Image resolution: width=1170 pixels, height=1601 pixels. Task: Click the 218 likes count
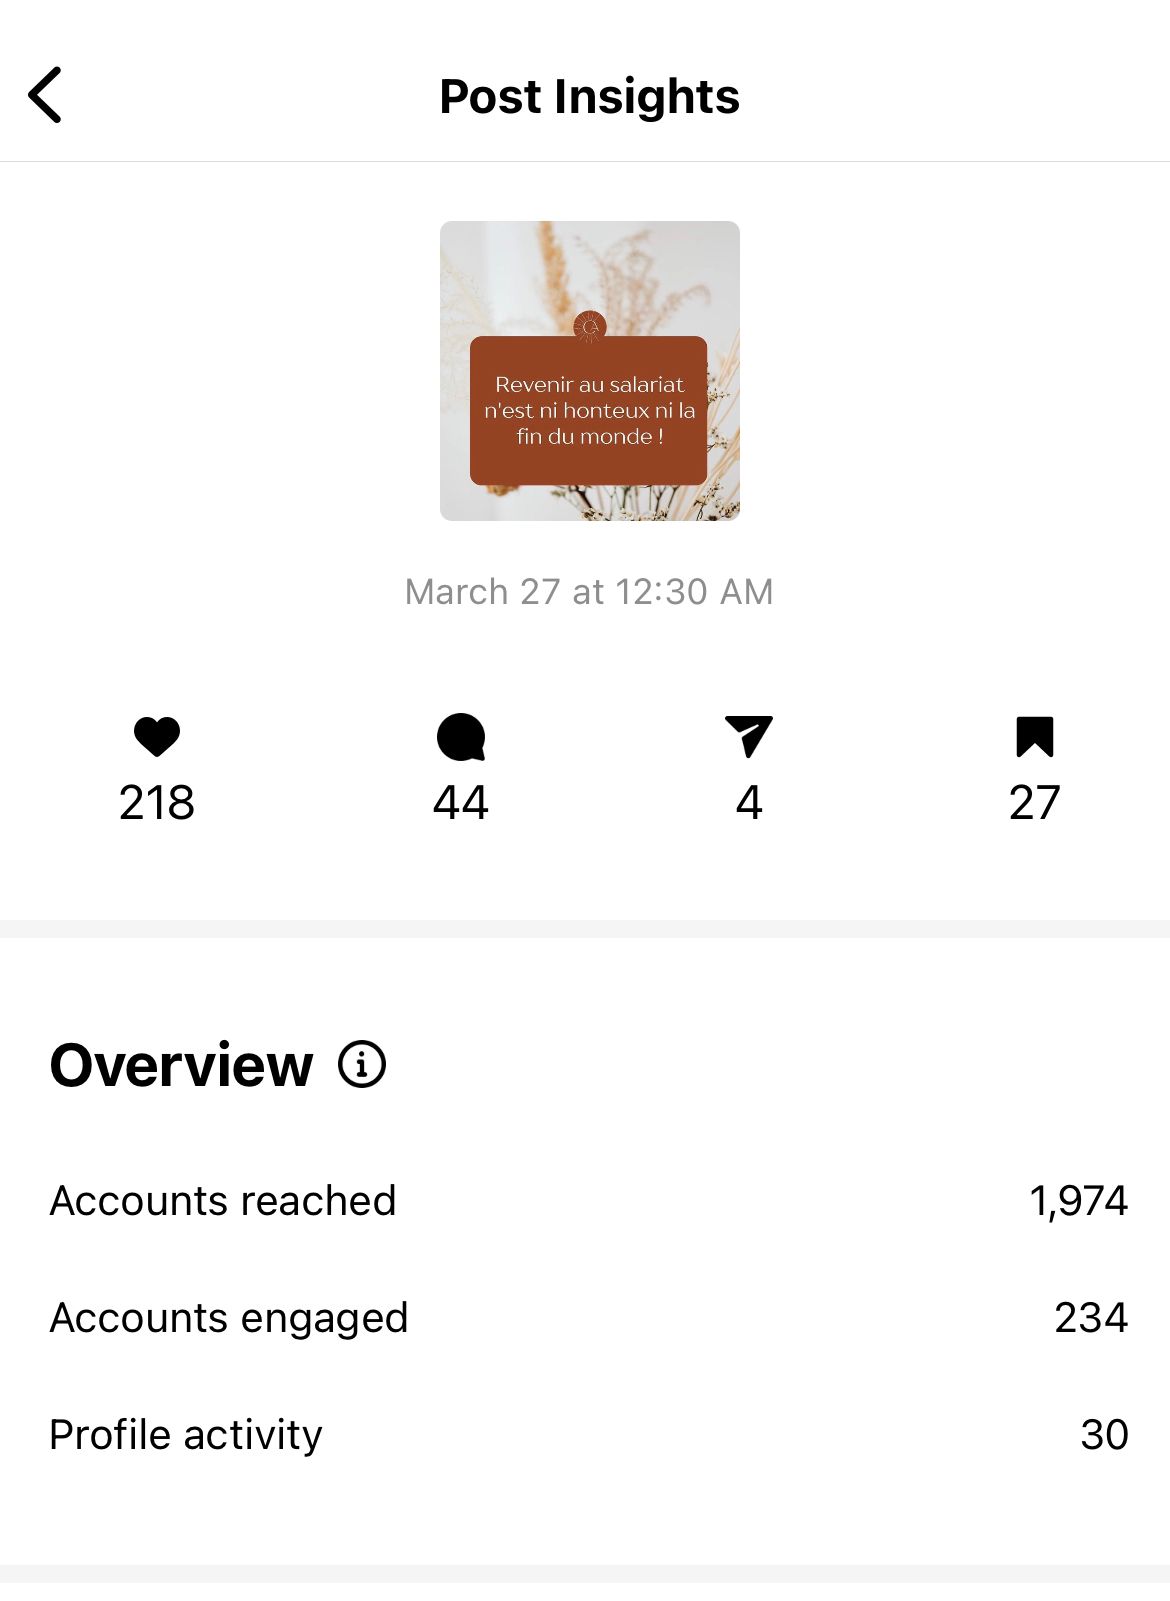[x=157, y=803]
